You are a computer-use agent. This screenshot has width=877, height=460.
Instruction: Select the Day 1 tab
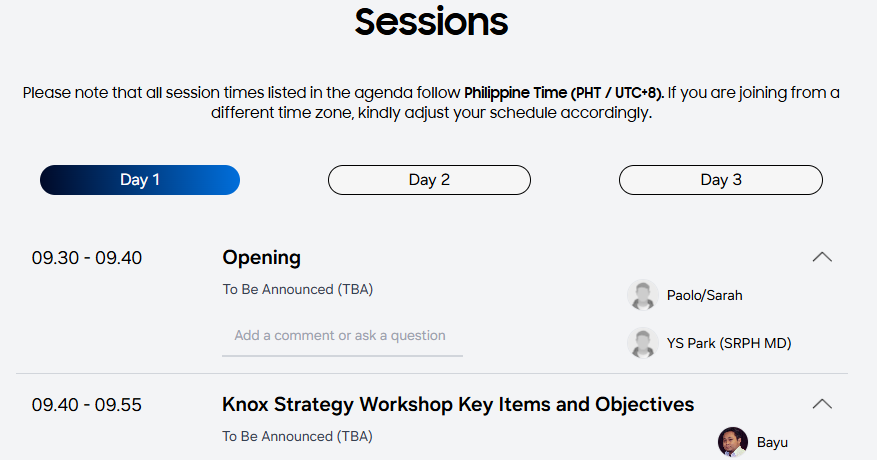[x=140, y=180]
